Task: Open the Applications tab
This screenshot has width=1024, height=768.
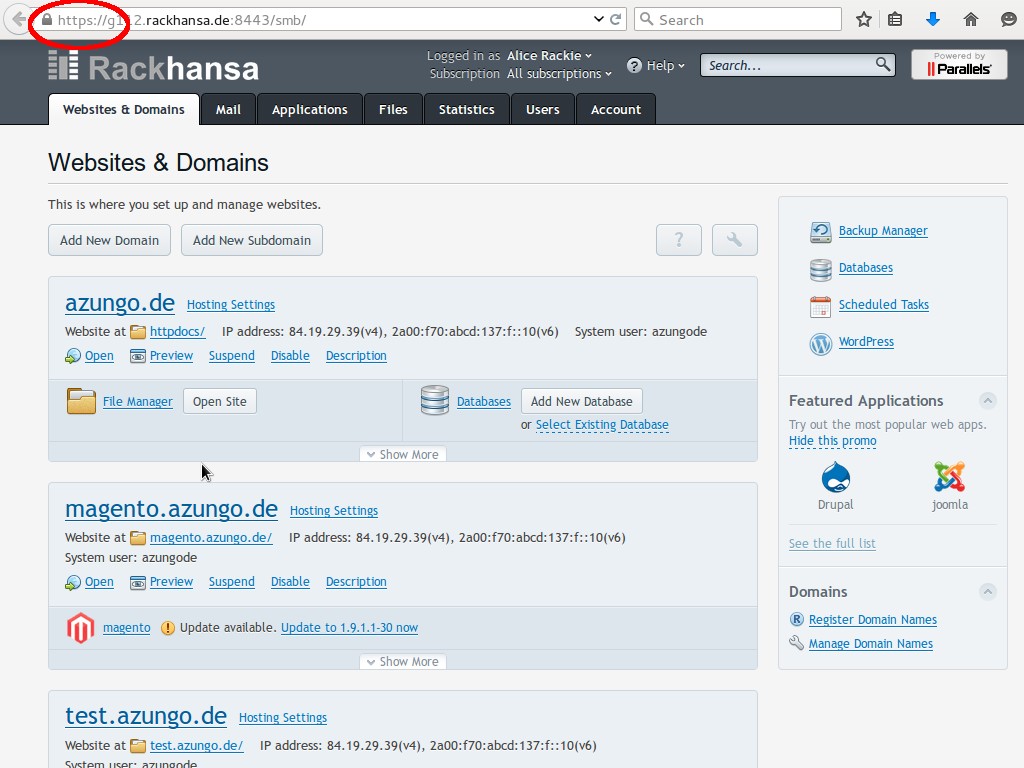Action: (310, 109)
